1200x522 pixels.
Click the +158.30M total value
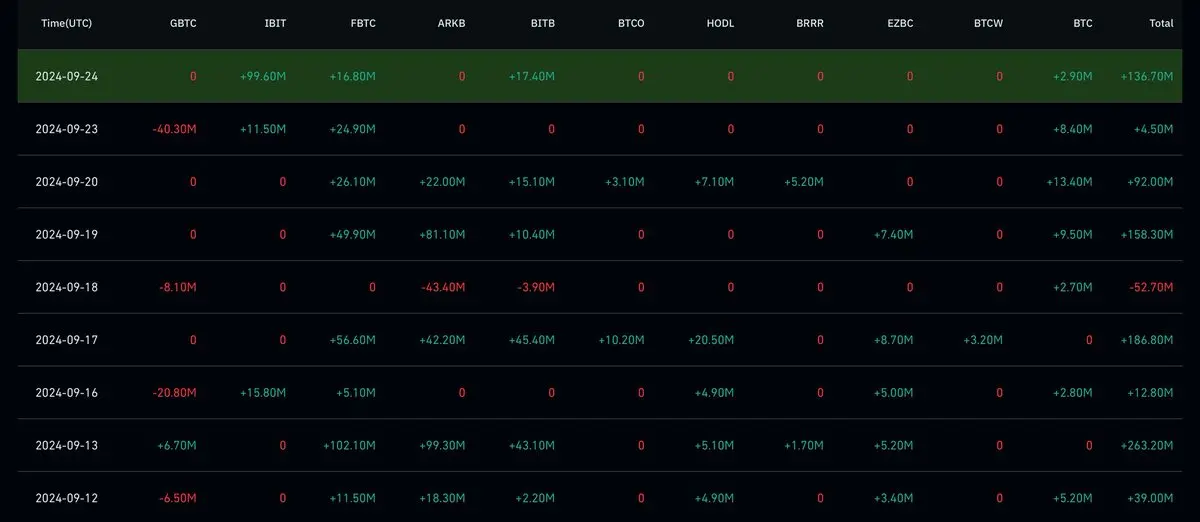tap(1148, 235)
